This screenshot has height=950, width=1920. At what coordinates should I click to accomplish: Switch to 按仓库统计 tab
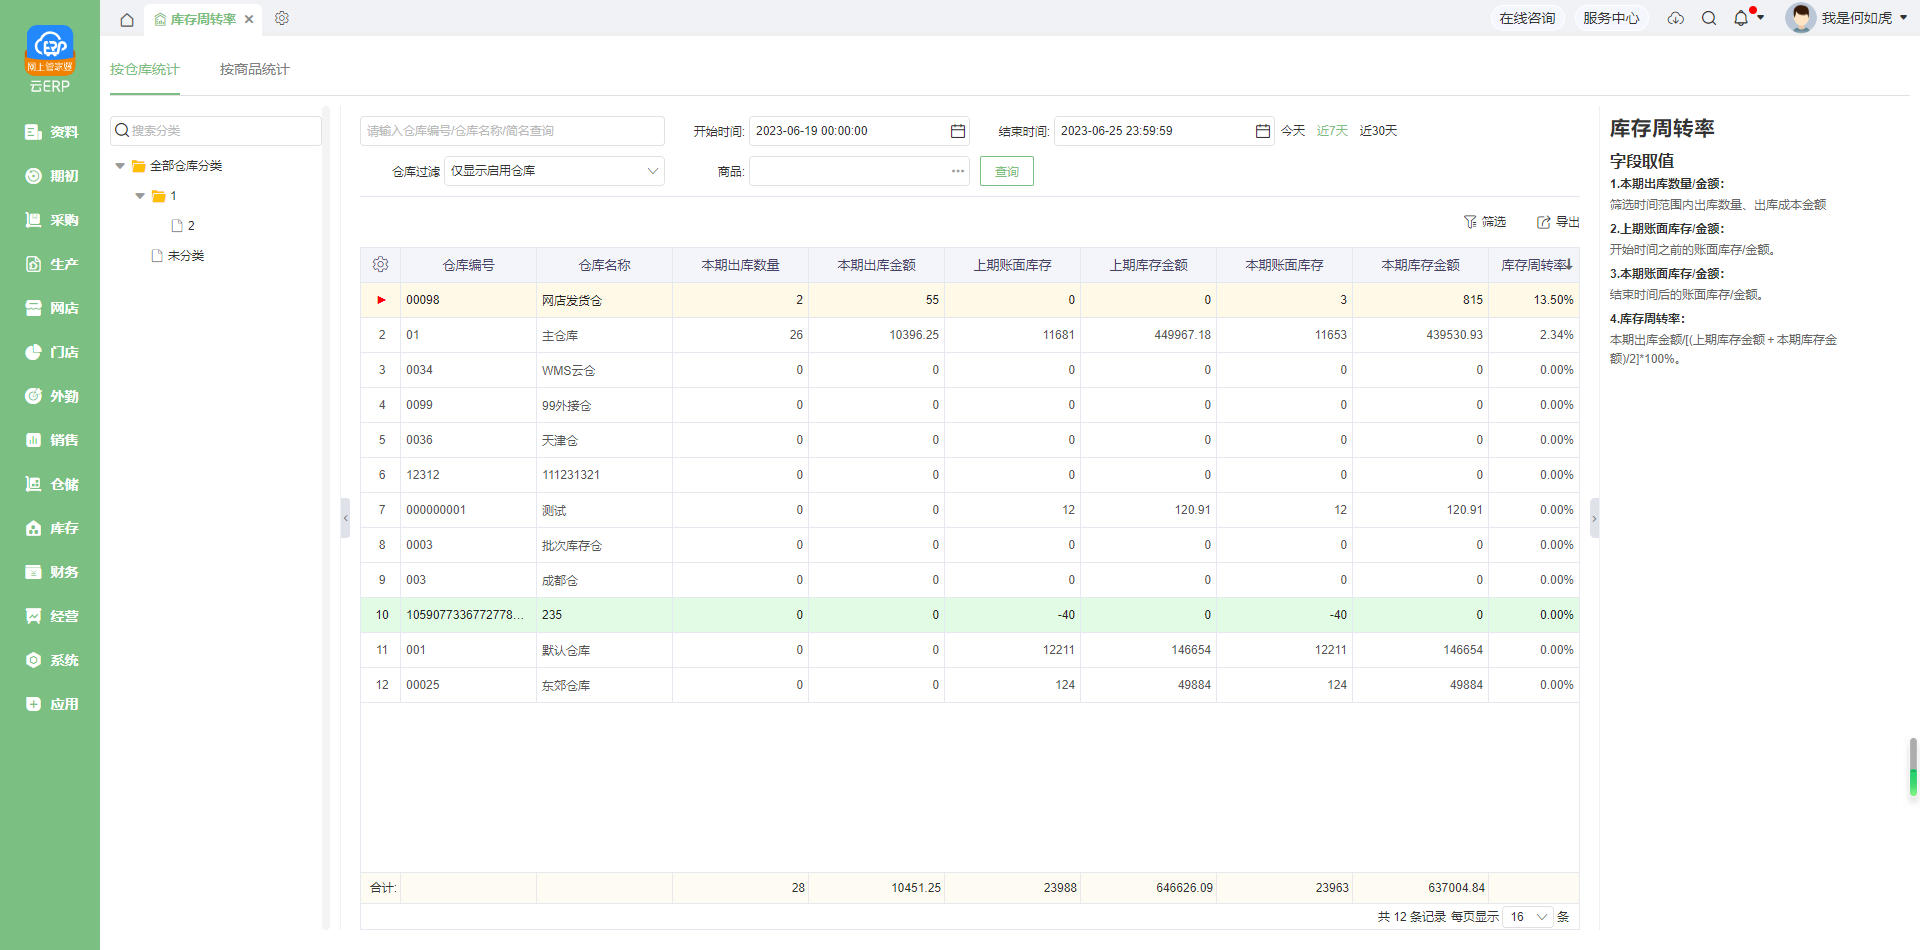pos(145,69)
